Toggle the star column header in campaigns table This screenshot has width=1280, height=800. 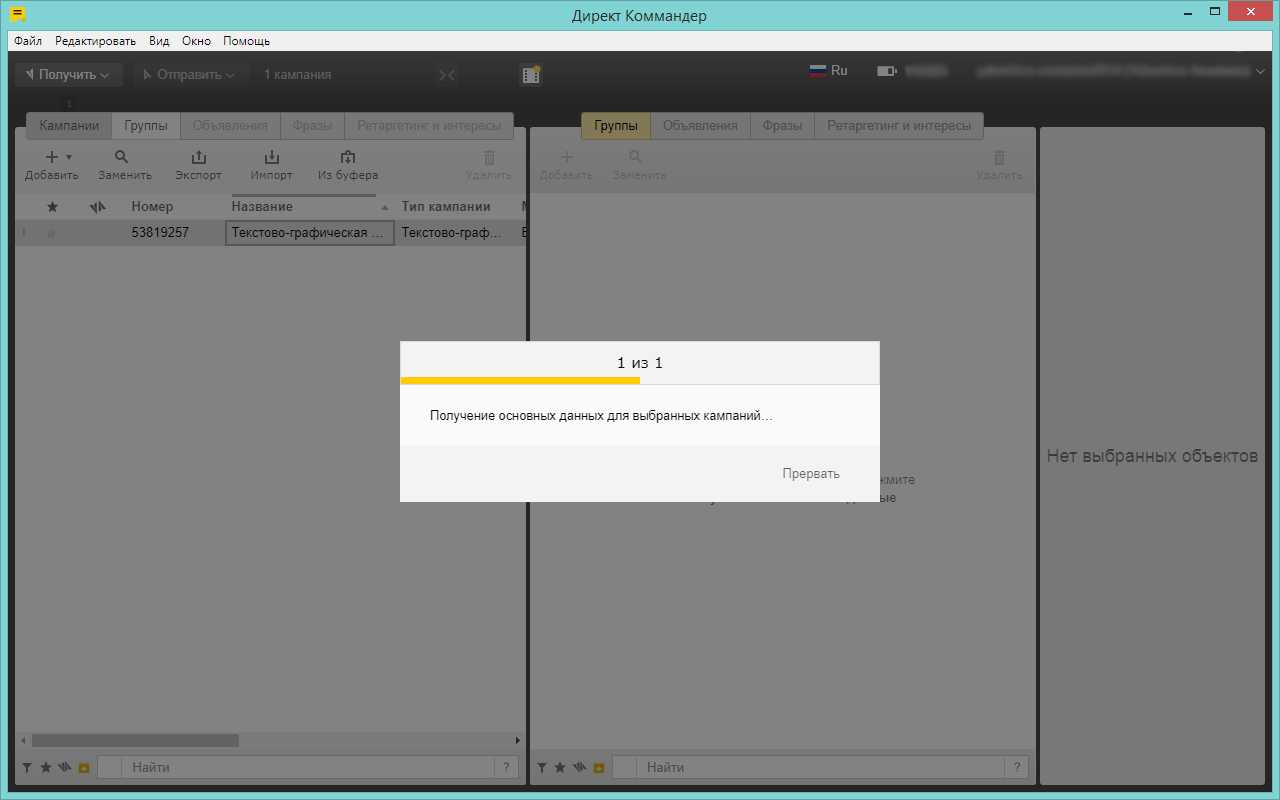[x=53, y=207]
